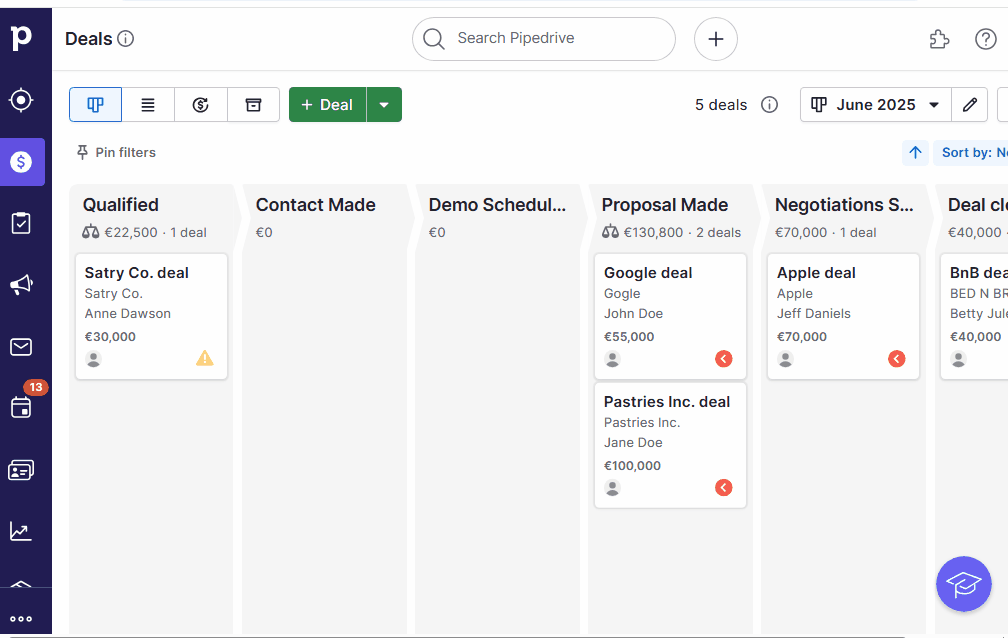
Task: Click owner avatar on Pastries Inc. deal
Action: point(613,488)
